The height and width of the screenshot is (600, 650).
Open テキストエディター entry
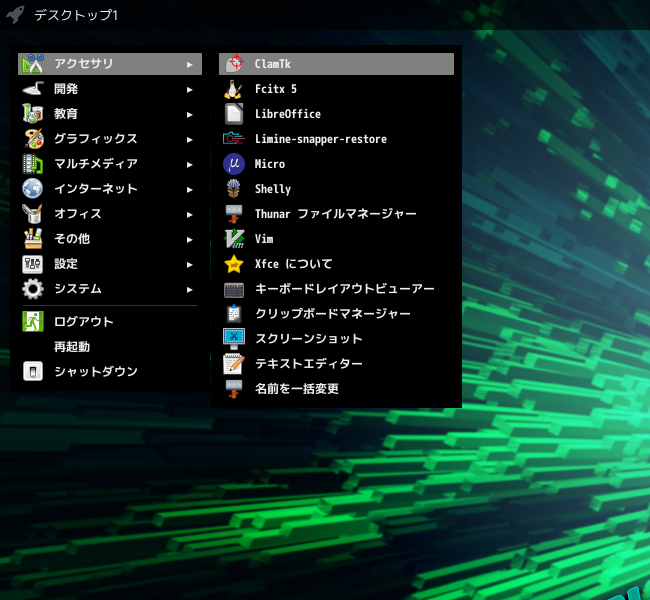click(x=336, y=364)
